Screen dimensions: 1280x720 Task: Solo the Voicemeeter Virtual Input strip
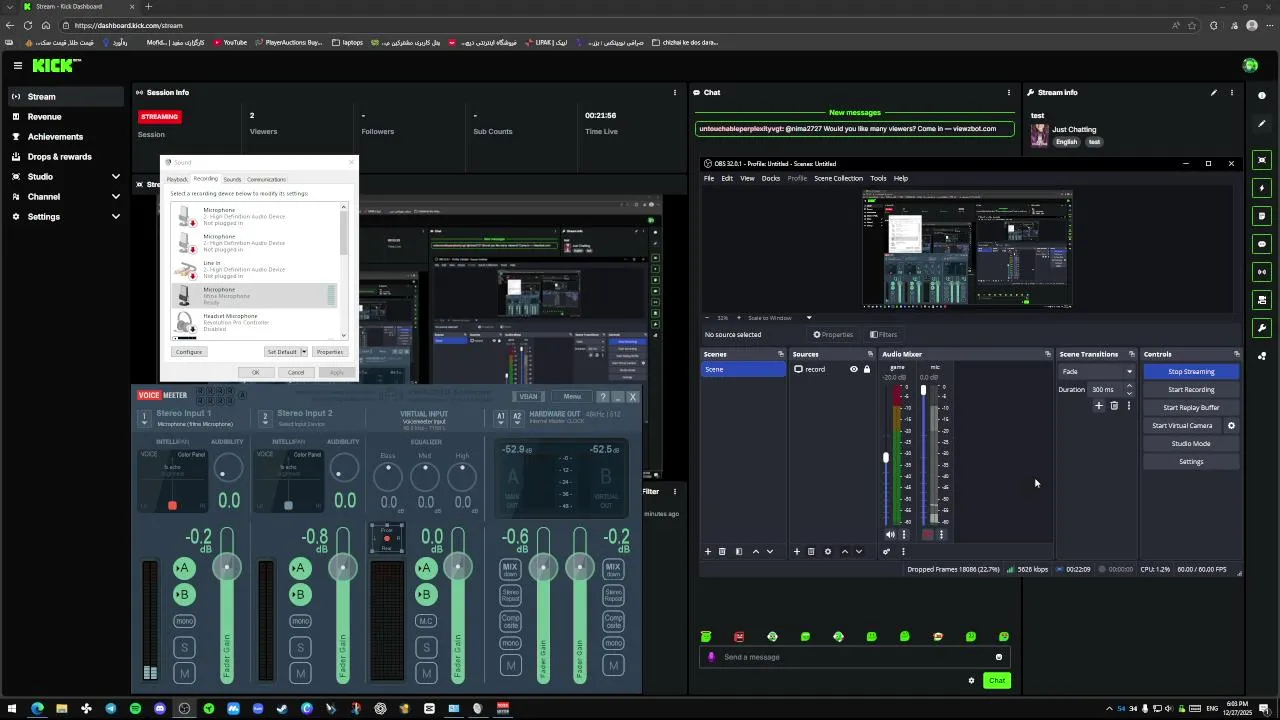(426, 647)
